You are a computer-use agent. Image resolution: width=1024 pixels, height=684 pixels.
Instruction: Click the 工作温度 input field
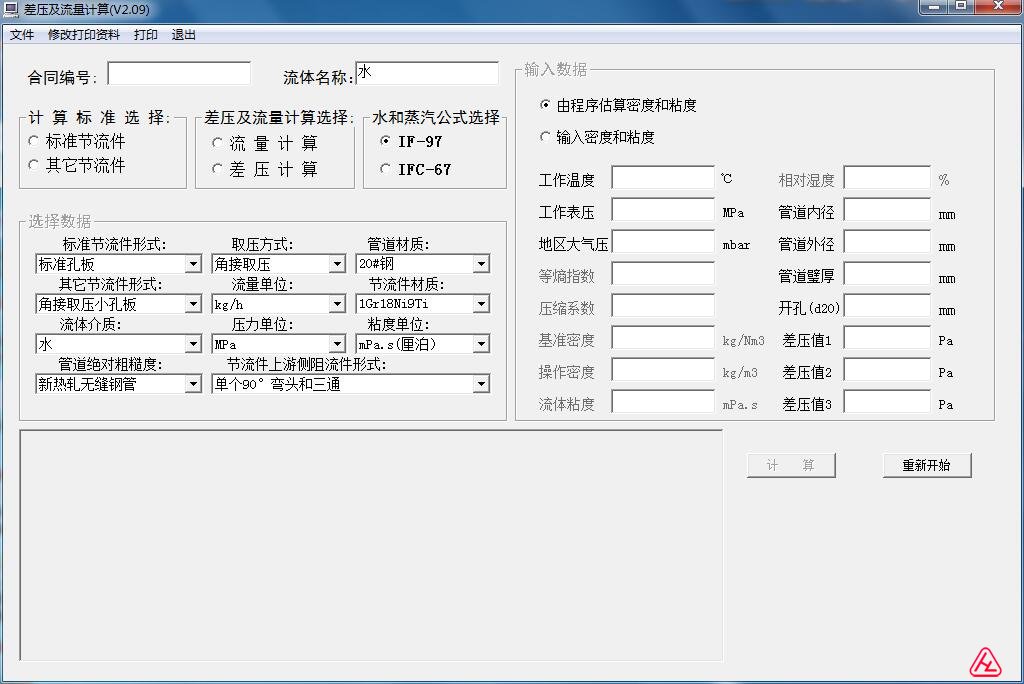coord(663,178)
